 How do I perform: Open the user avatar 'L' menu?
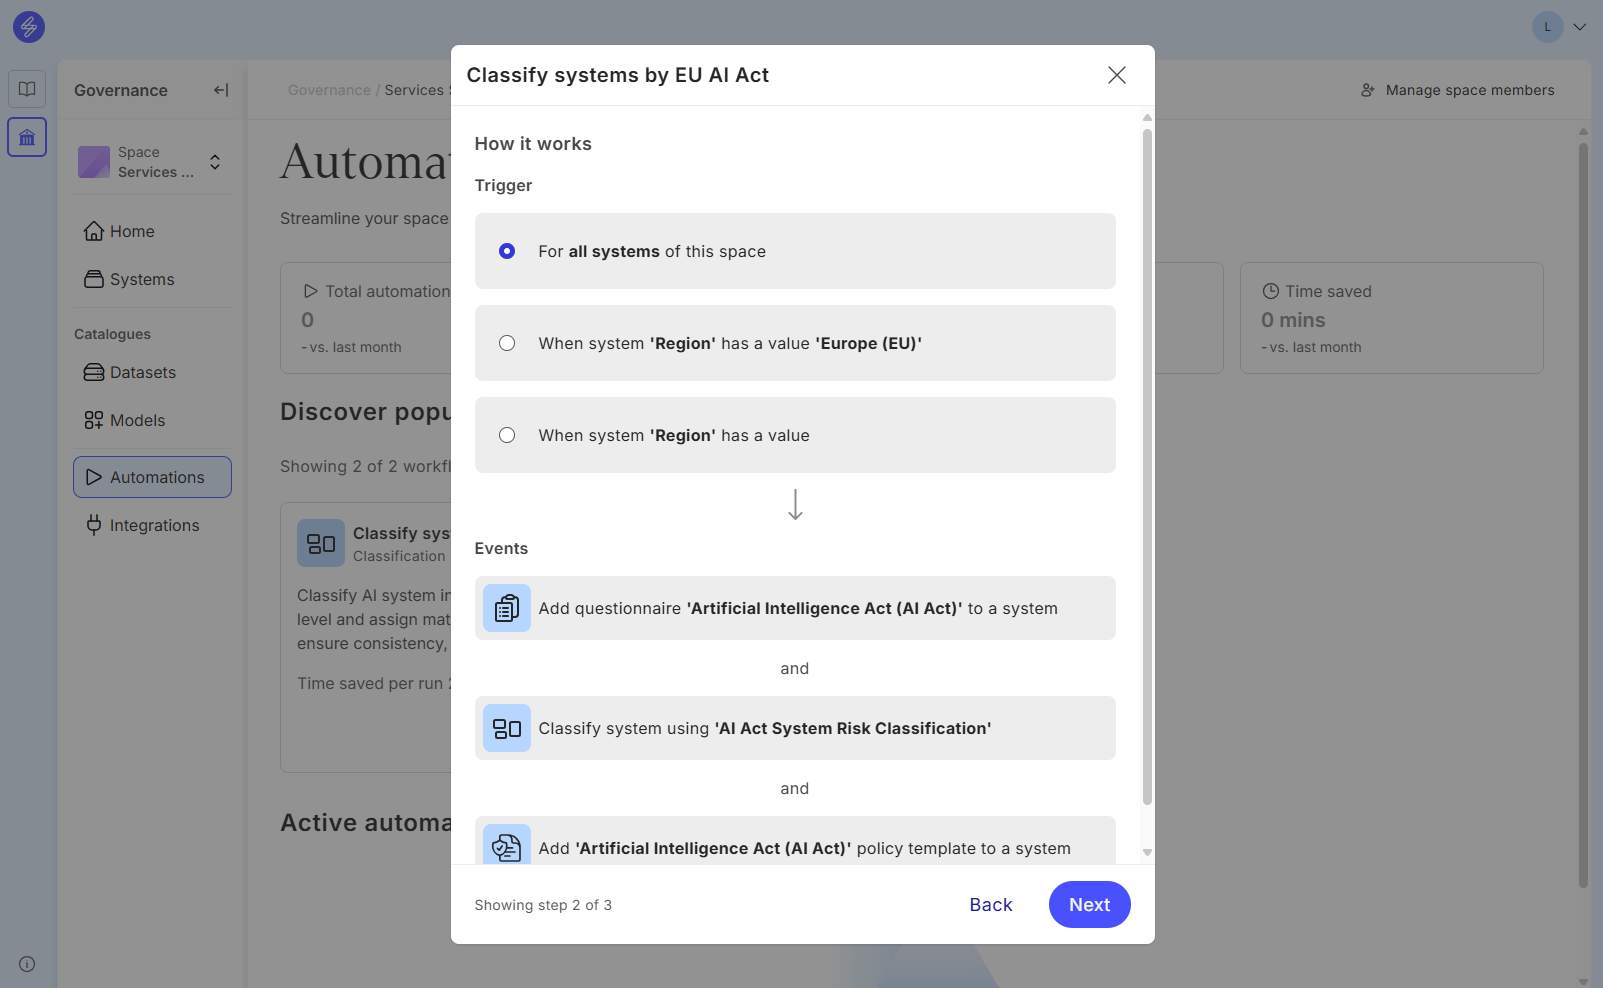(x=1547, y=27)
